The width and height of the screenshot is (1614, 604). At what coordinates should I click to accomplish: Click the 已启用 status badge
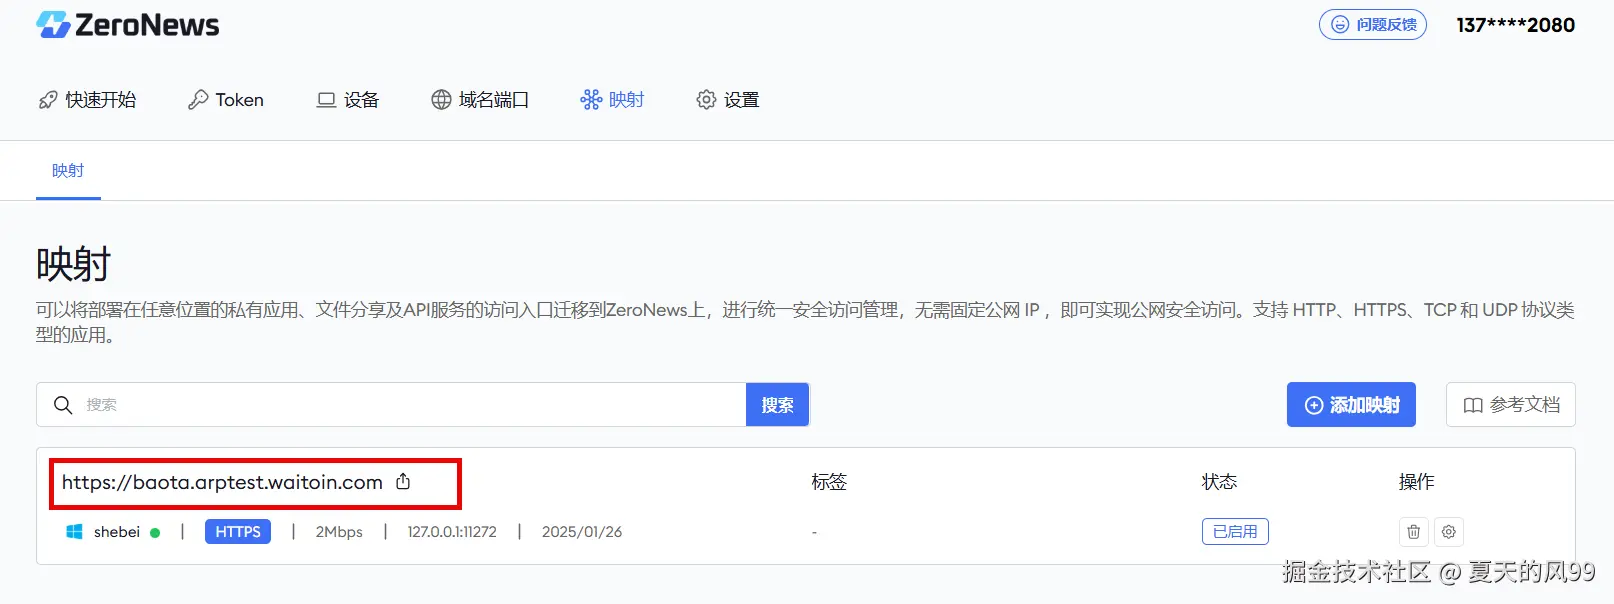[x=1235, y=532]
